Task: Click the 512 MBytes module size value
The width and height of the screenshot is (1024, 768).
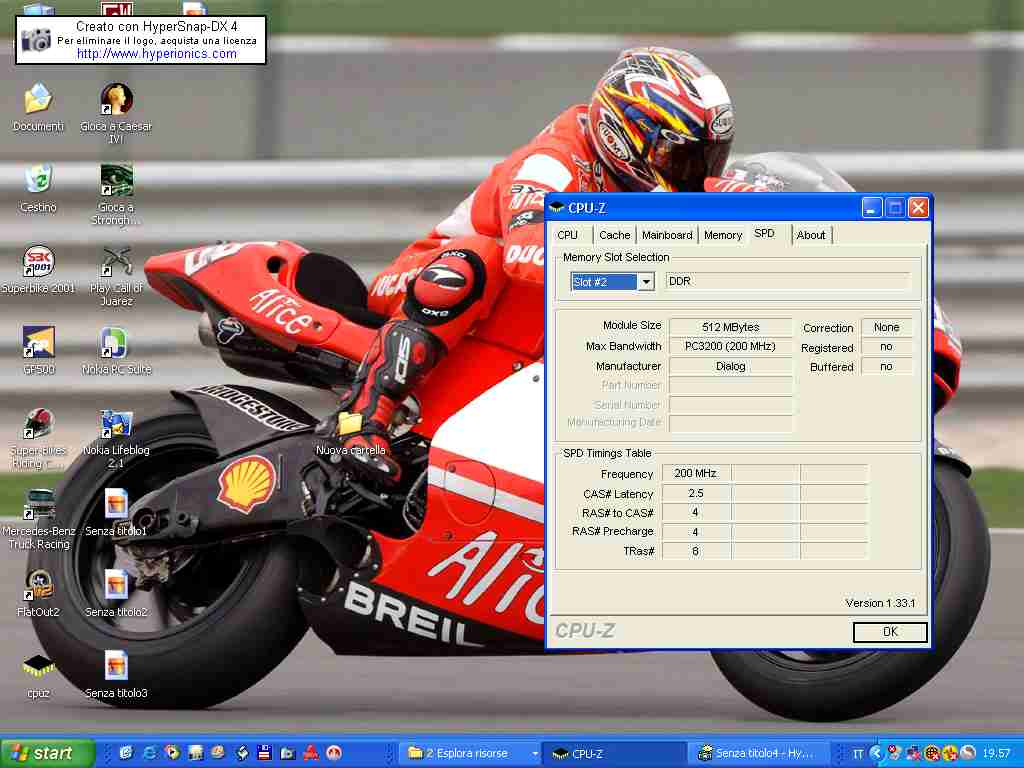Action: tap(731, 327)
